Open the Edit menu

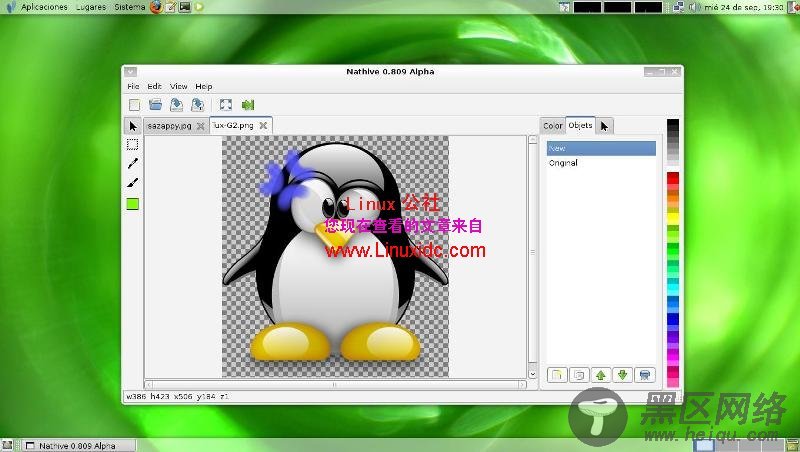(x=154, y=86)
